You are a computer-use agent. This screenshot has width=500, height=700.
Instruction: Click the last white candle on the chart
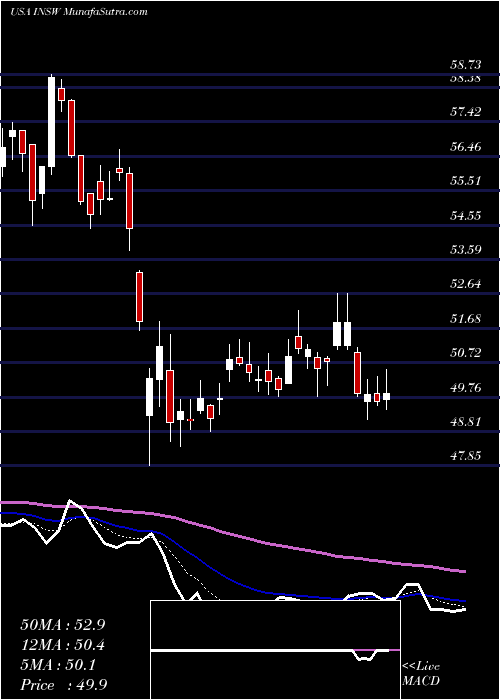387,396
